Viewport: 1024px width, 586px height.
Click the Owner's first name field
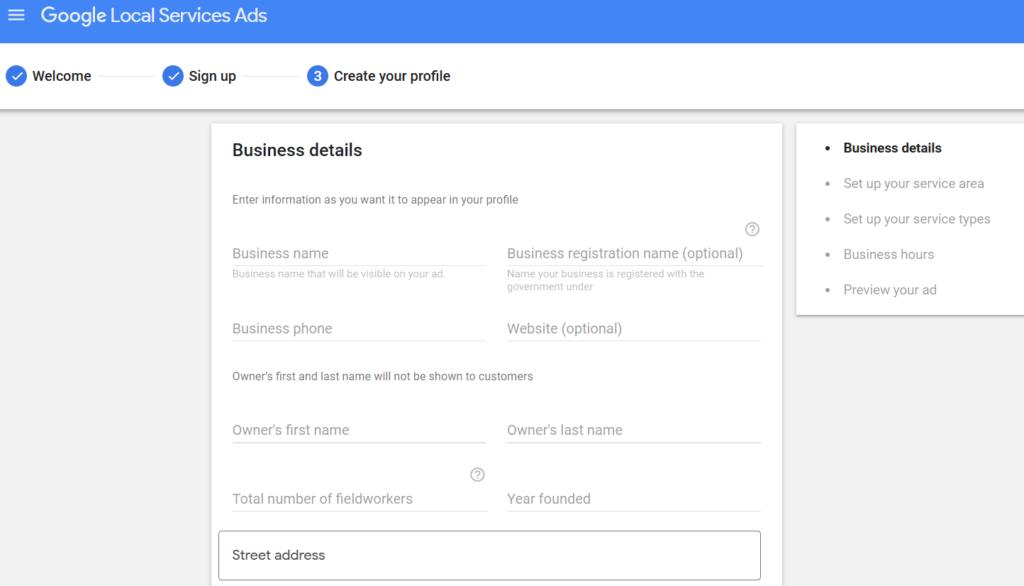click(359, 430)
